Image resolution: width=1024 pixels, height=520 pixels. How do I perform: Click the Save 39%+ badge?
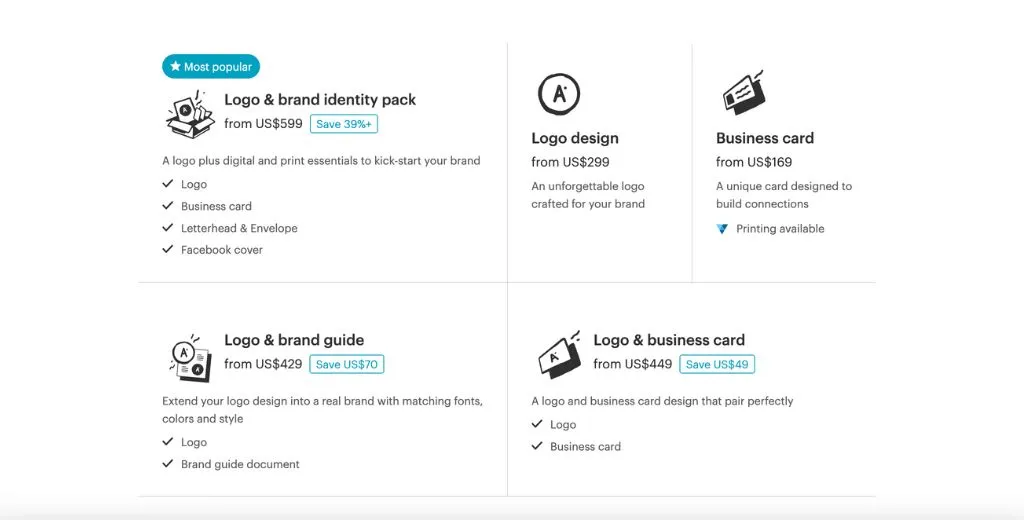[344, 124]
